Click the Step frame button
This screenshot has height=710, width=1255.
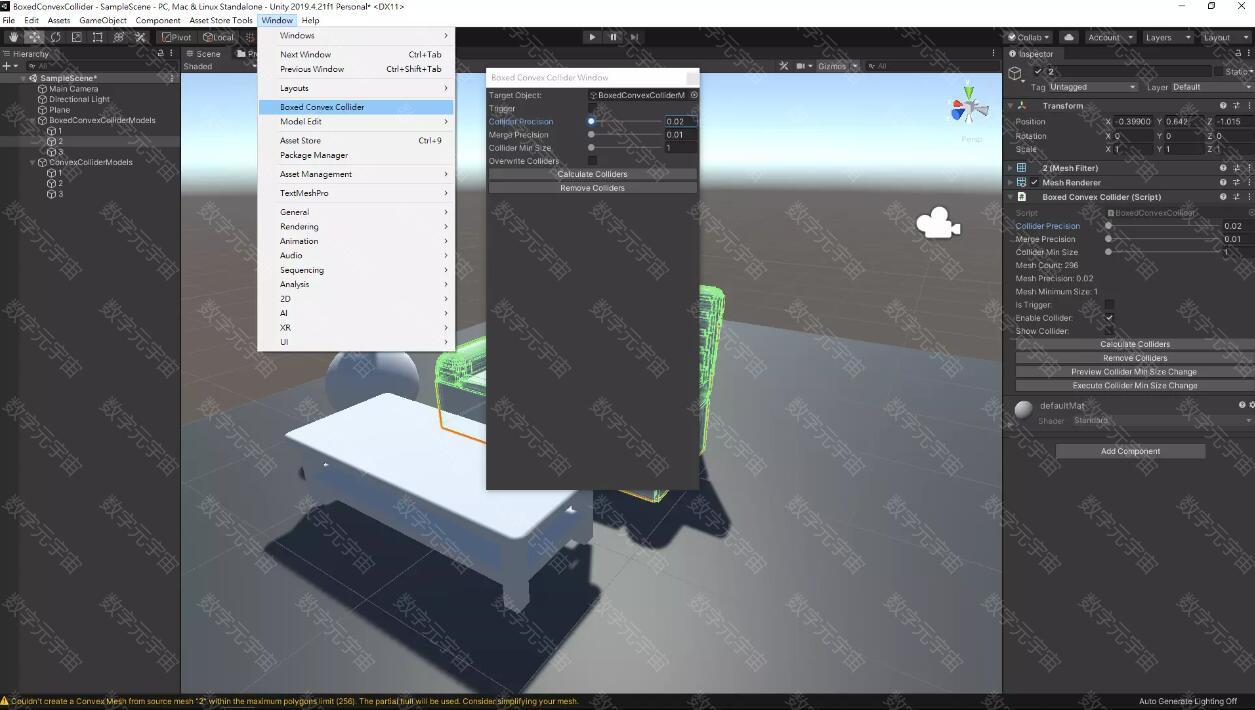pyautogui.click(x=634, y=37)
